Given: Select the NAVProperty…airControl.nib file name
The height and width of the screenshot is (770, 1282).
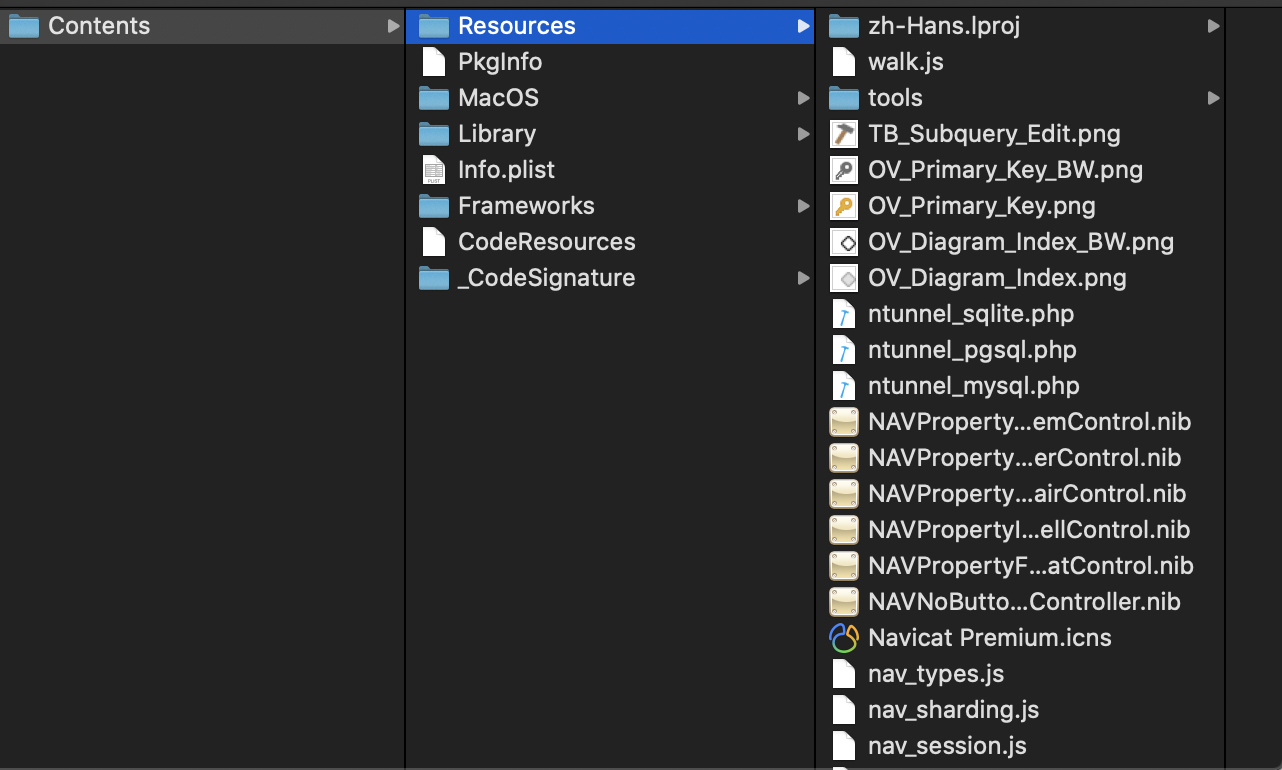Looking at the screenshot, I should pyautogui.click(x=1027, y=494).
